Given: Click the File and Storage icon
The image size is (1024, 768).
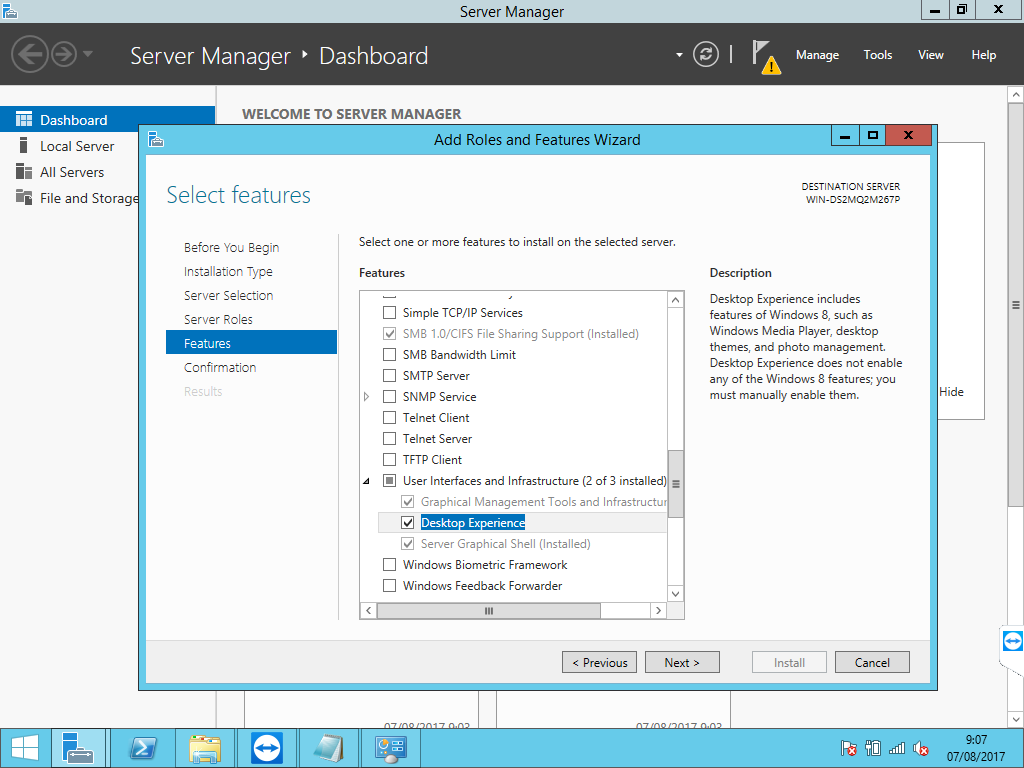Looking at the screenshot, I should [24, 197].
